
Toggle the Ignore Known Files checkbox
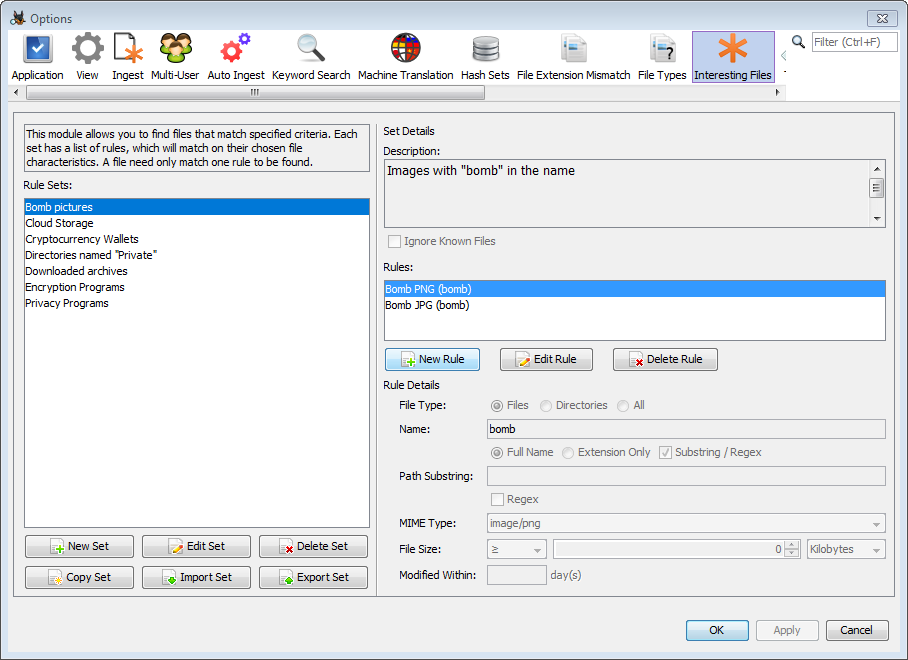pyautogui.click(x=395, y=241)
